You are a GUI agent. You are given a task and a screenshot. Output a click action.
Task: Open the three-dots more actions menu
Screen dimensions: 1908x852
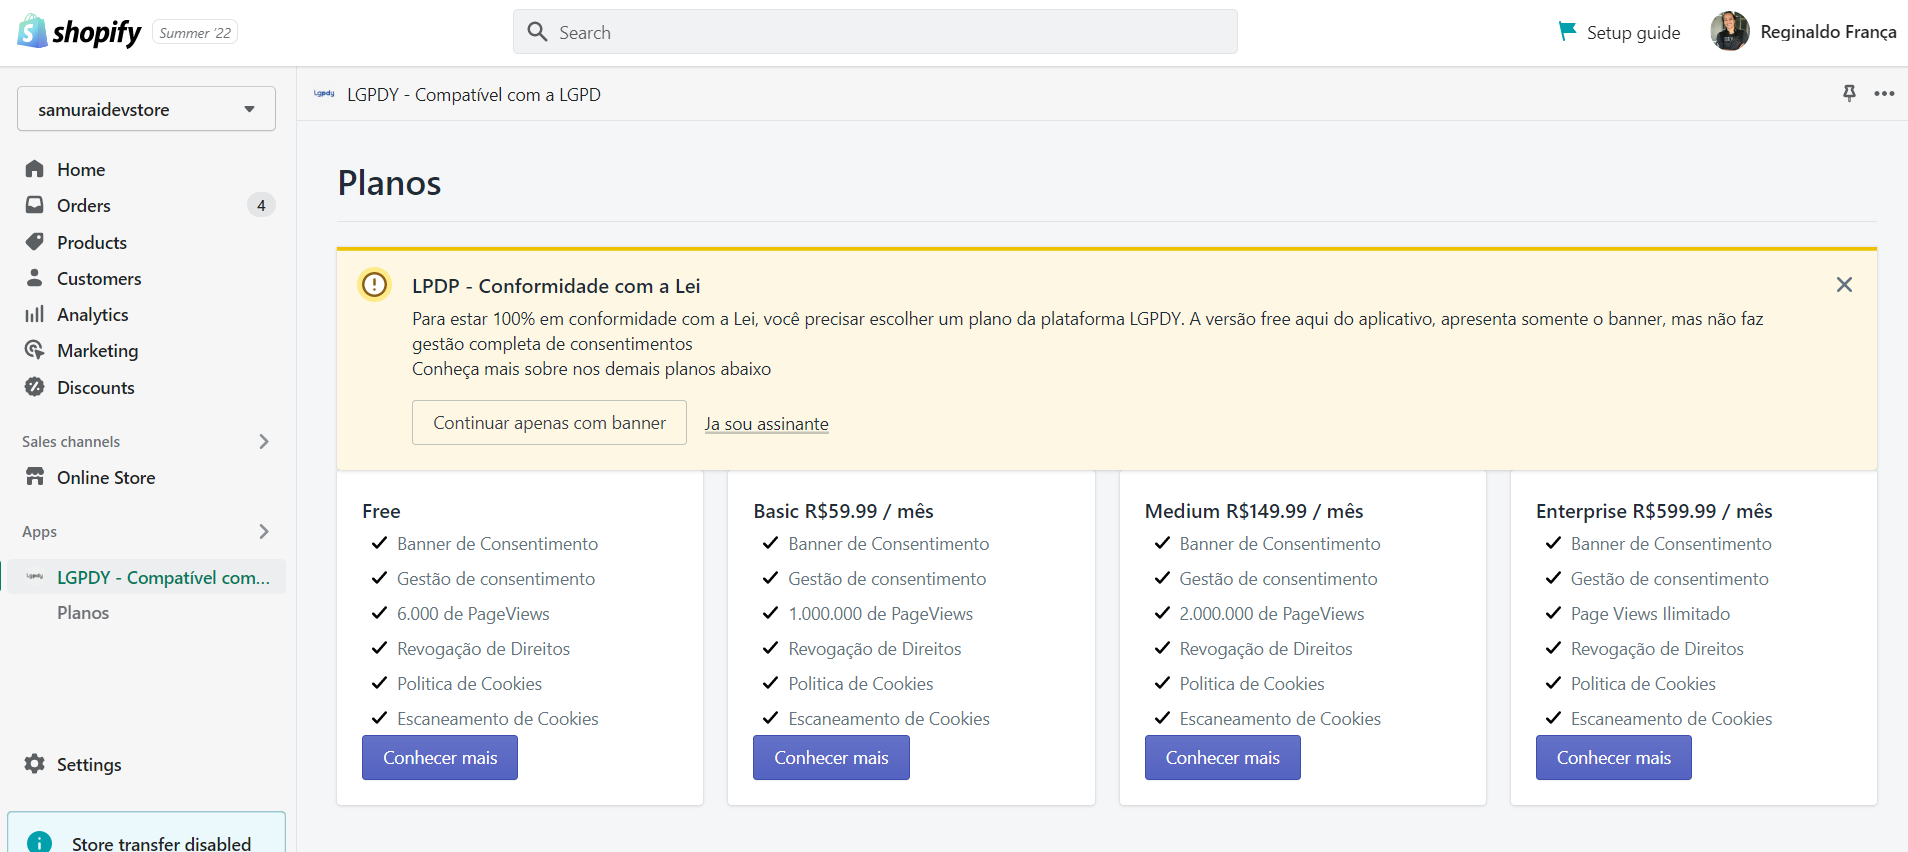pyautogui.click(x=1884, y=93)
